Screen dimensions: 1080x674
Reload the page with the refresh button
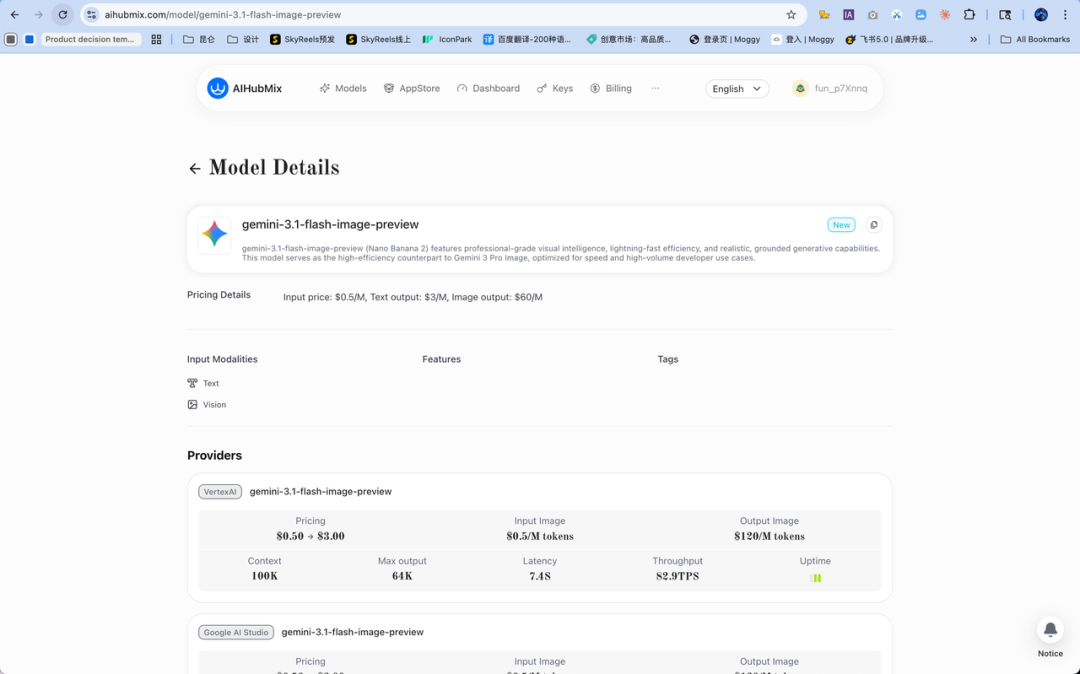tap(63, 15)
